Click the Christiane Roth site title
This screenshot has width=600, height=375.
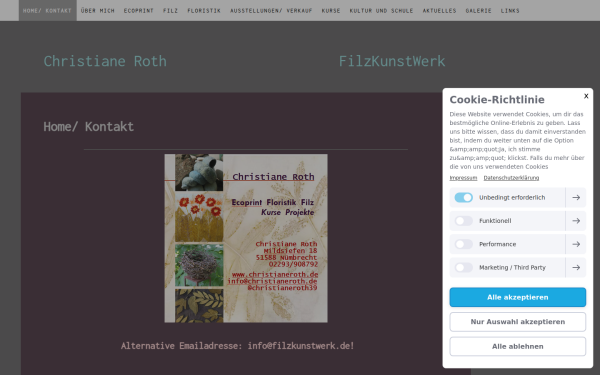[x=105, y=61]
